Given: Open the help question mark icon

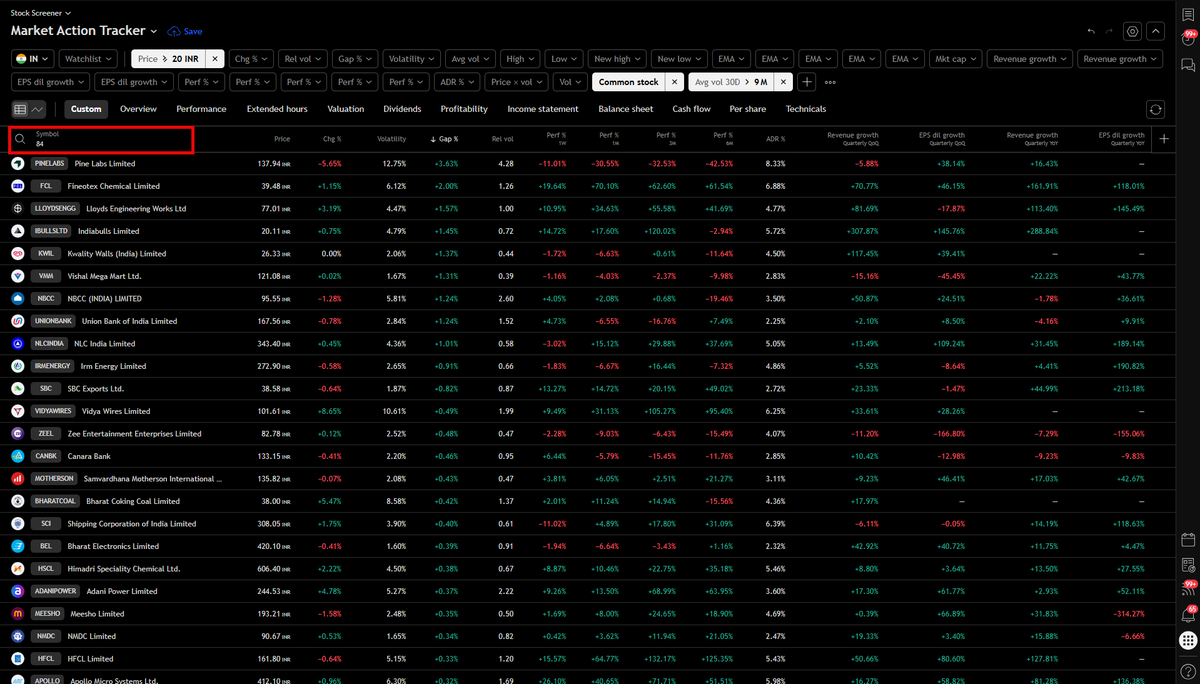Looking at the screenshot, I should (1187, 672).
